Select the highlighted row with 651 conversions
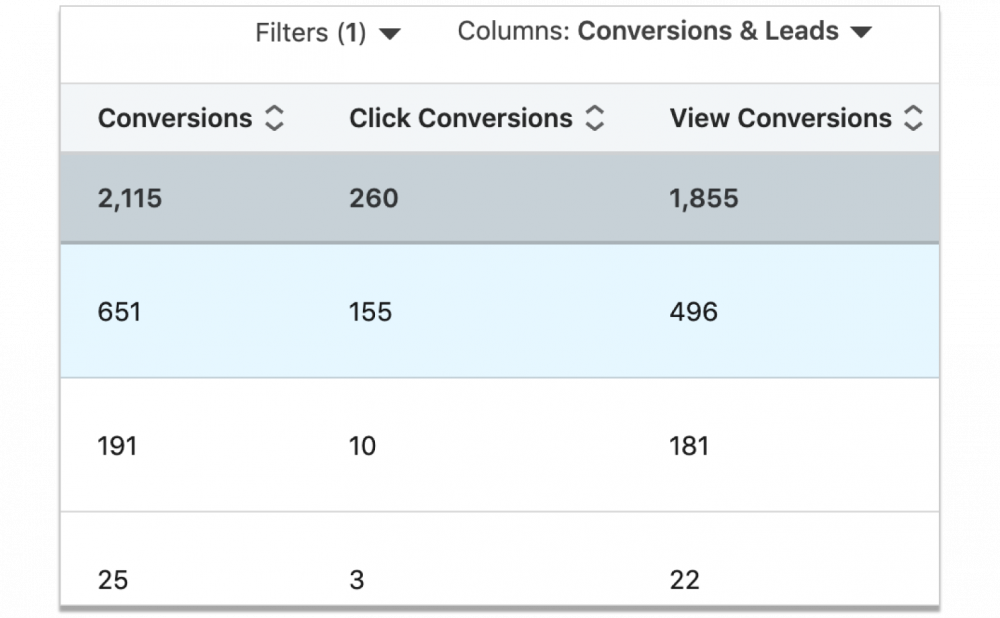Image resolution: width=1000 pixels, height=618 pixels. (499, 311)
